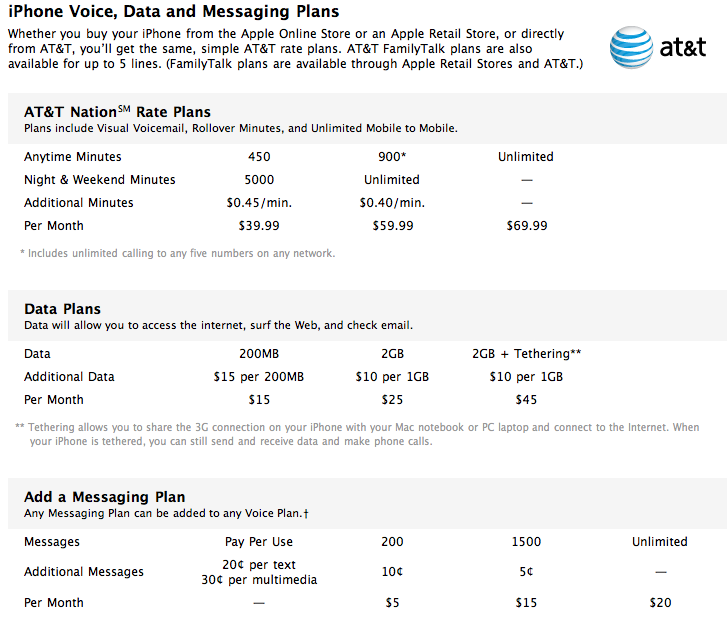Click the AT&T globe logo

[x=632, y=47]
